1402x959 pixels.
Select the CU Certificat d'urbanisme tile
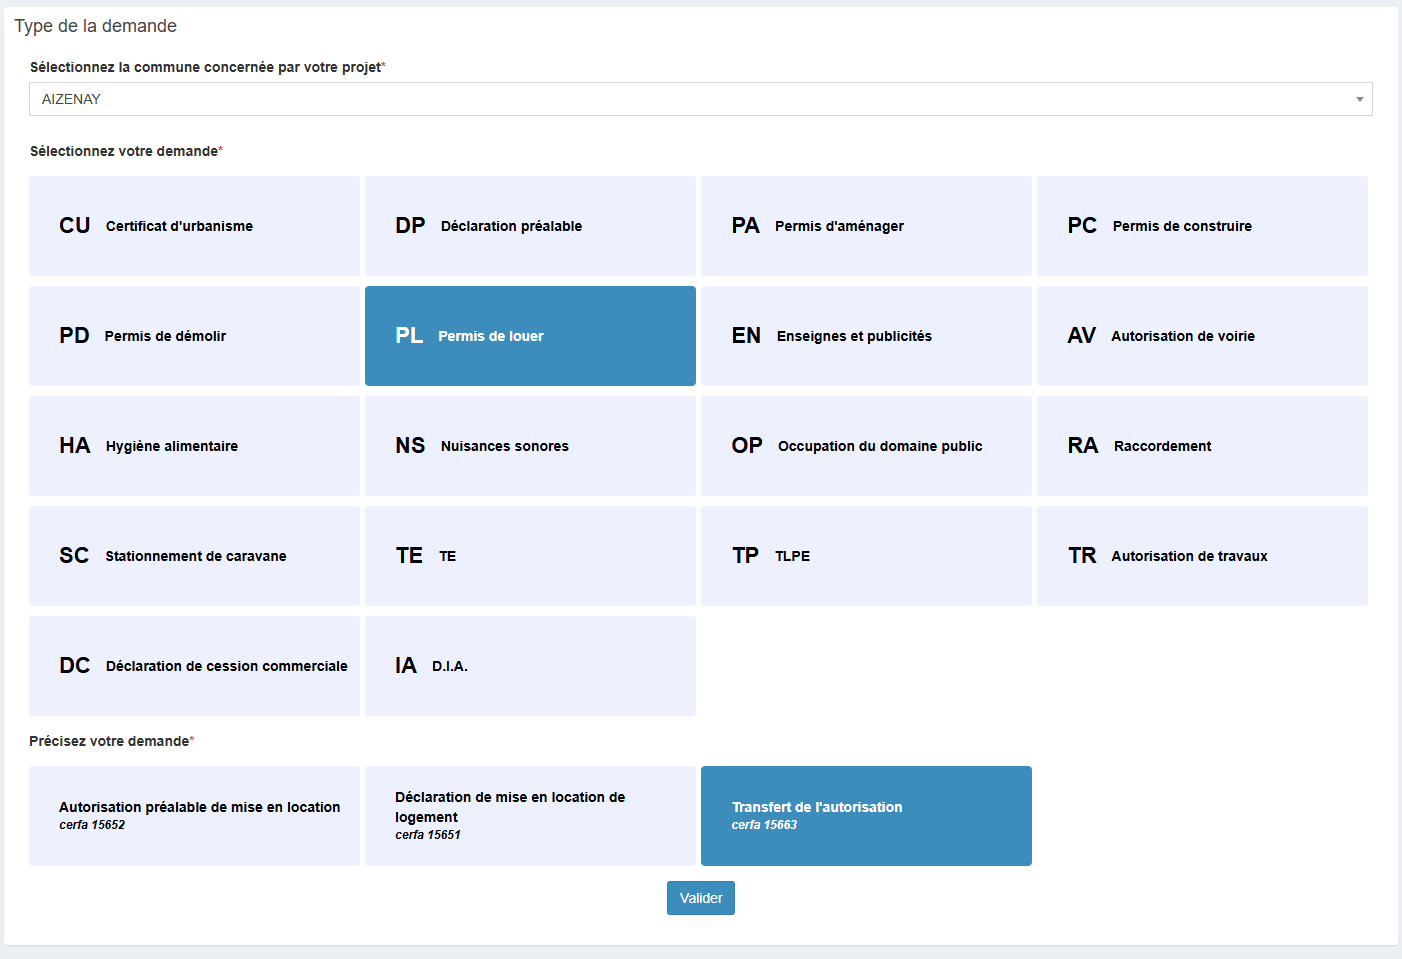point(194,226)
